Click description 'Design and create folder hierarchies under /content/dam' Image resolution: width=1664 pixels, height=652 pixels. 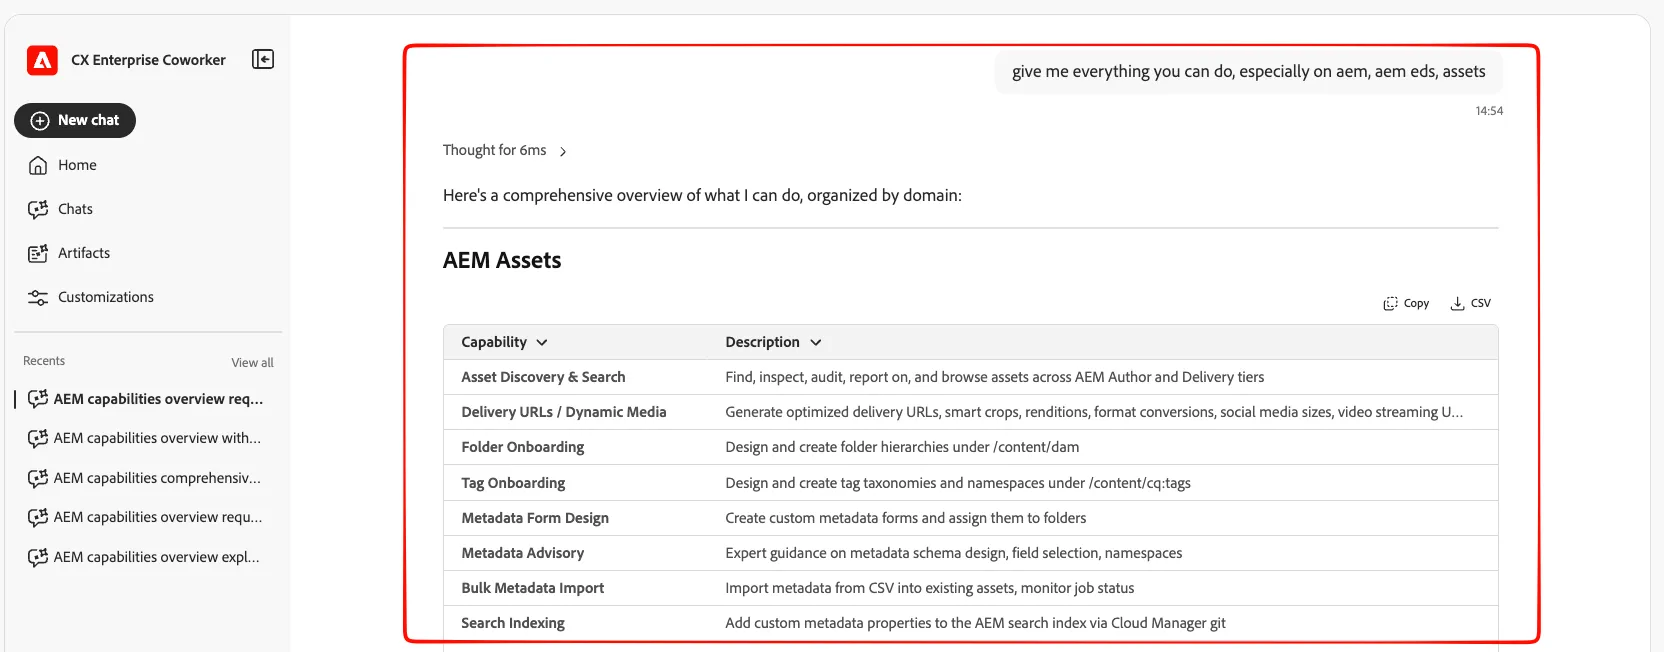pyautogui.click(x=902, y=447)
